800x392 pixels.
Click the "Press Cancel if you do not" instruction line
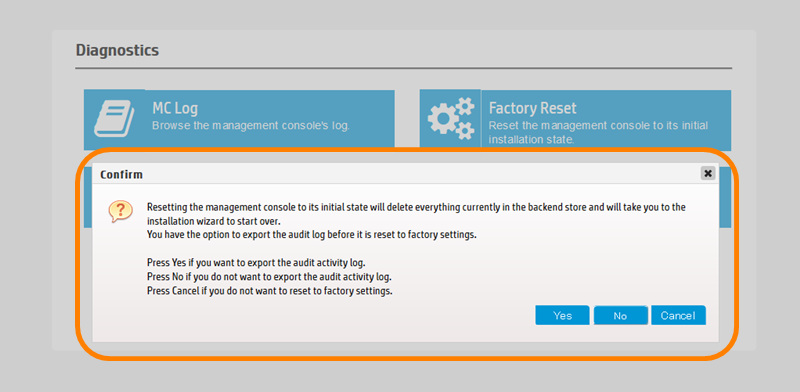click(x=270, y=292)
